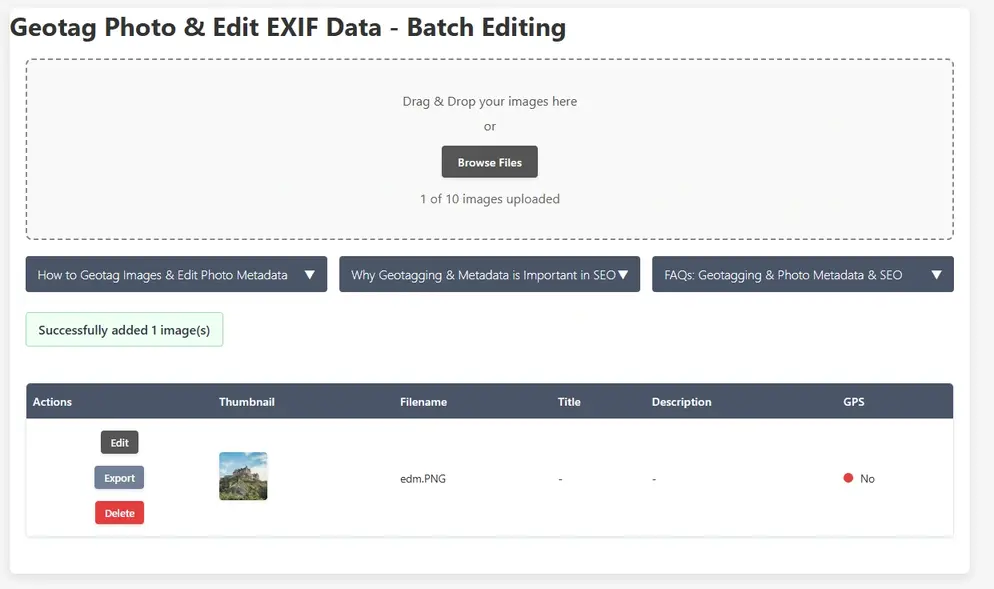Click the Browse Files upload button
Image resolution: width=994 pixels, height=589 pixels.
tap(489, 161)
